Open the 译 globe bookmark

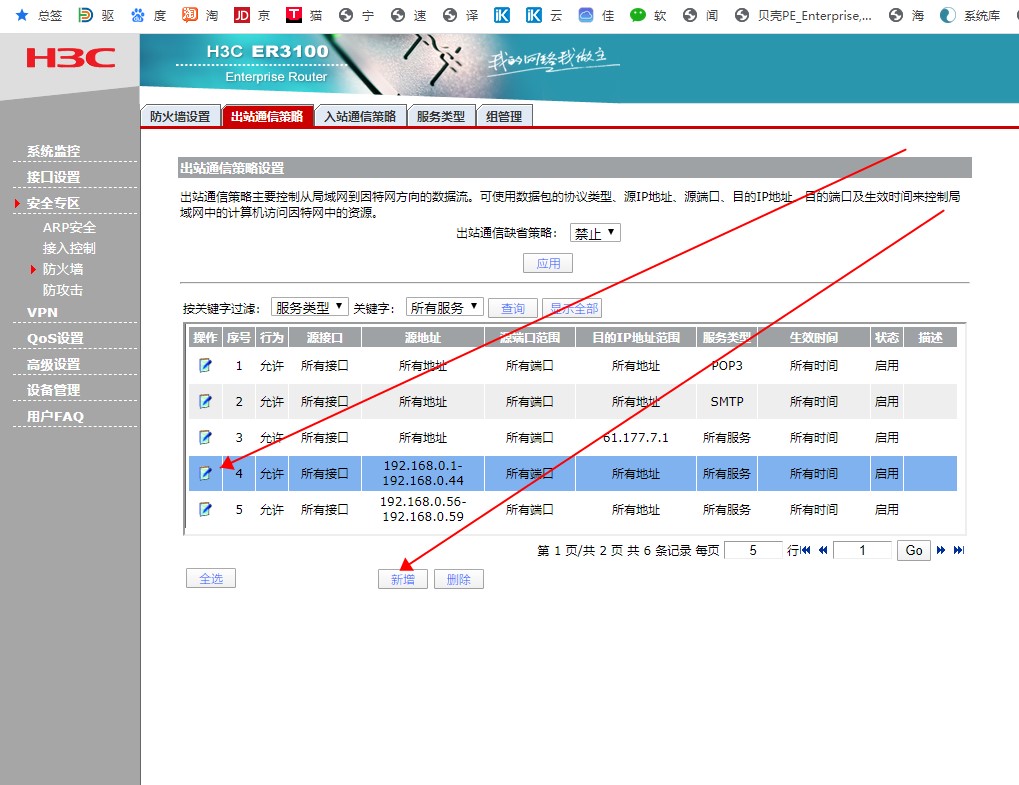click(x=461, y=15)
